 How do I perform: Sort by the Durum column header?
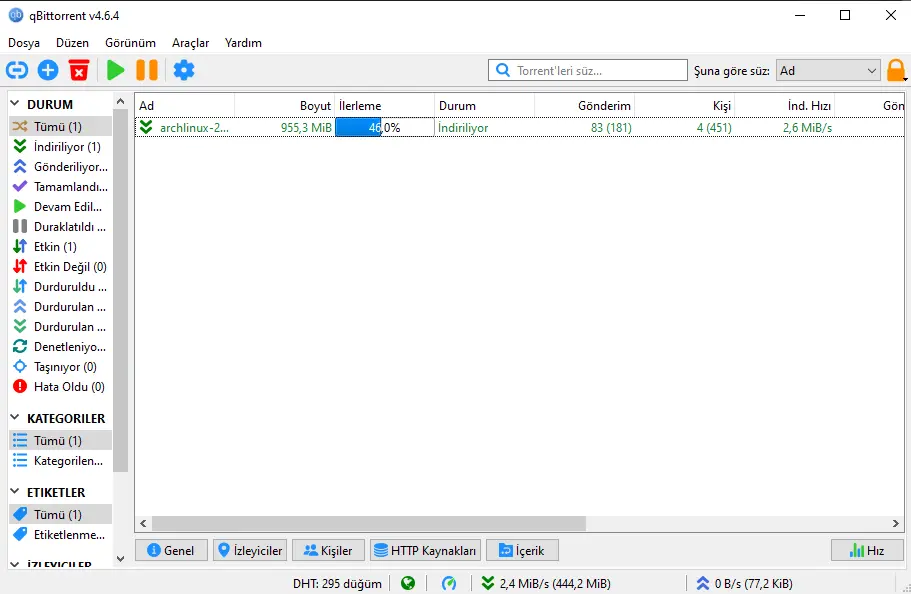485,106
